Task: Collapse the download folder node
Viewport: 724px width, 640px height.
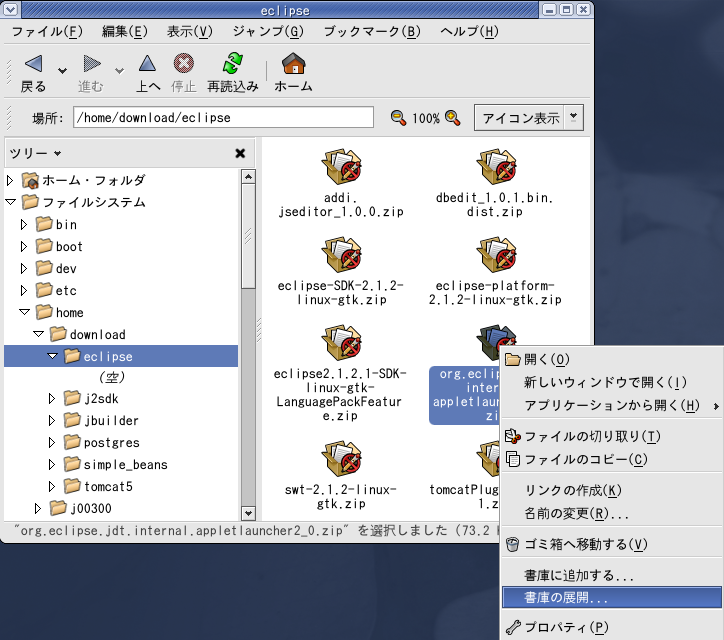Action: (38, 334)
